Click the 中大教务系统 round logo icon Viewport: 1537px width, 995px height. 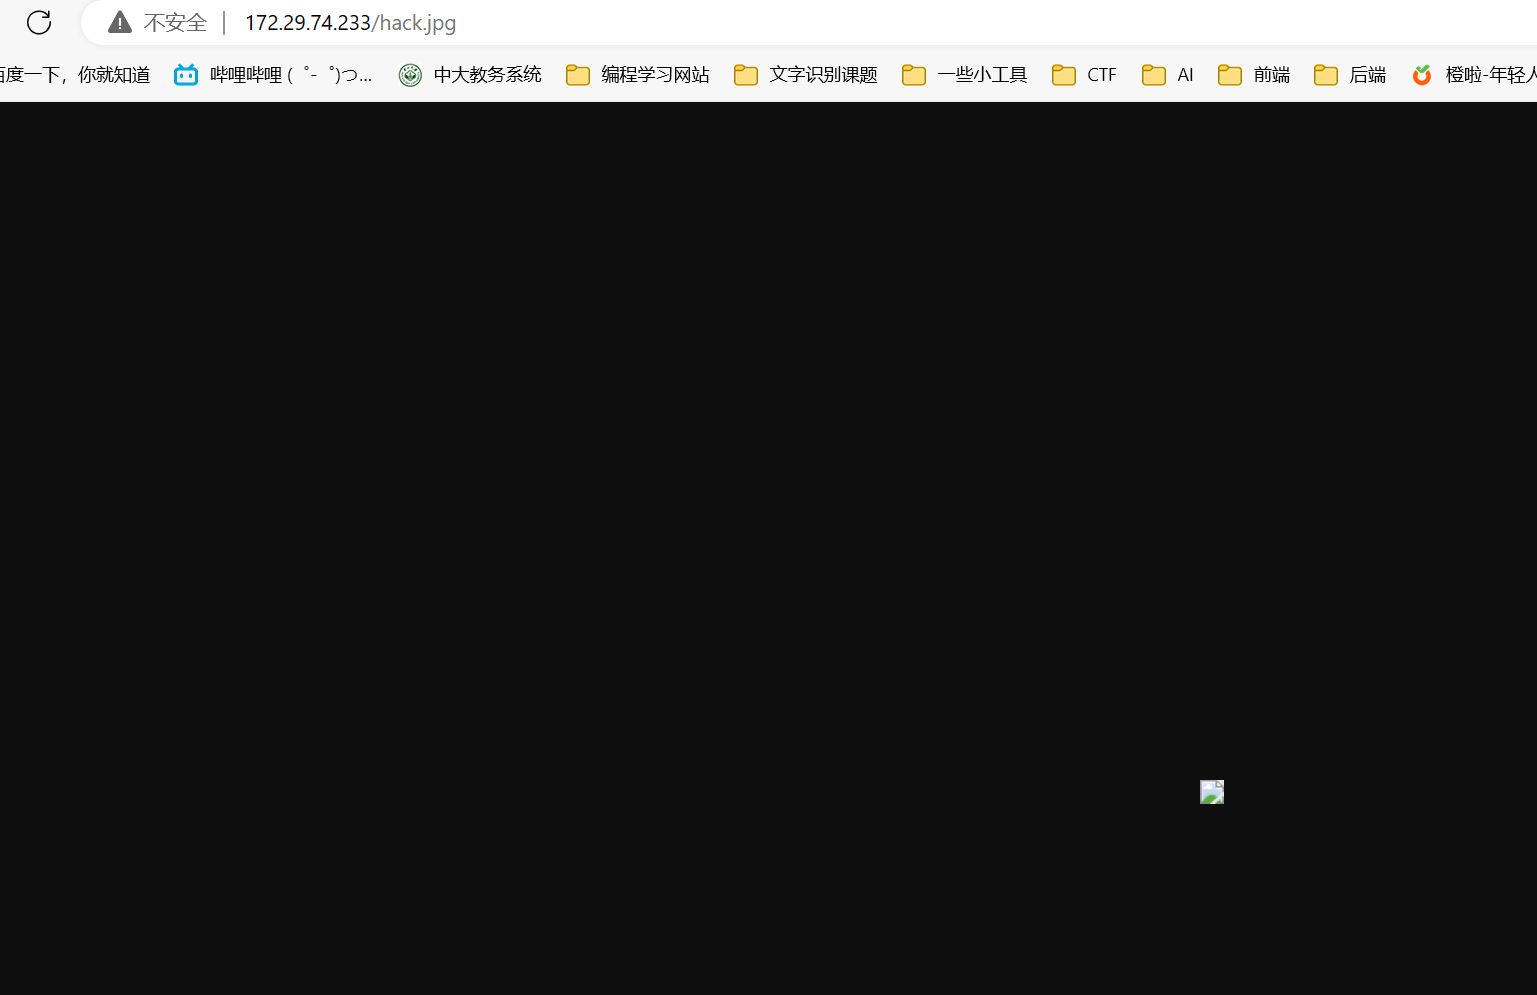[x=410, y=75]
